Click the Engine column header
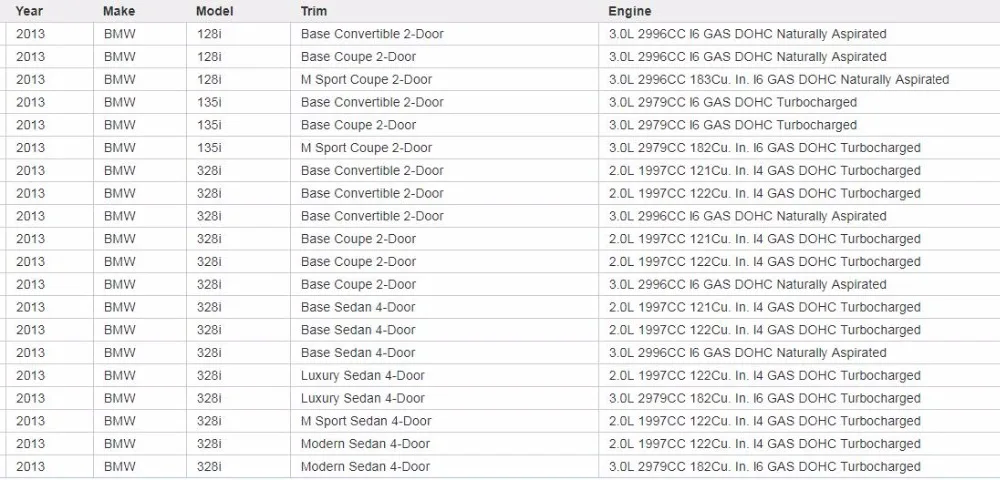 pos(629,11)
